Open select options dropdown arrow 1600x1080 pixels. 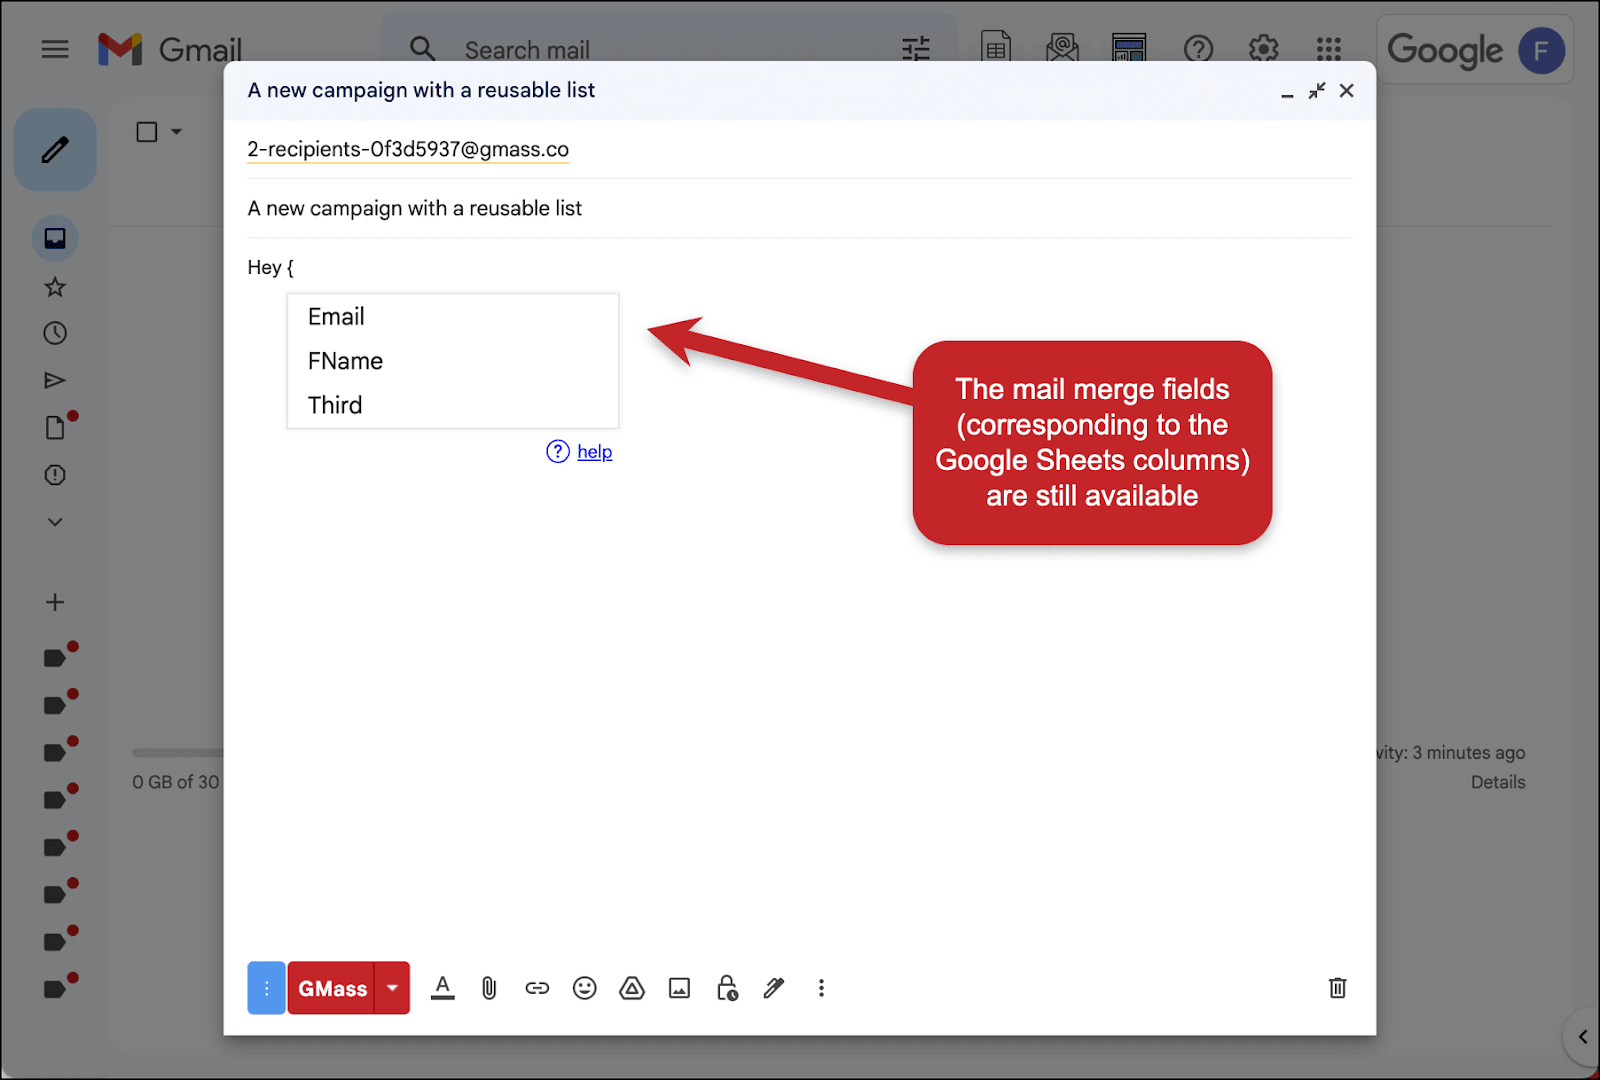[x=177, y=131]
